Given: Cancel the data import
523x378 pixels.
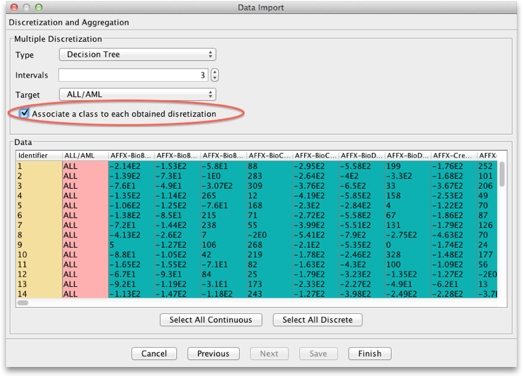Looking at the screenshot, I should 154,353.
